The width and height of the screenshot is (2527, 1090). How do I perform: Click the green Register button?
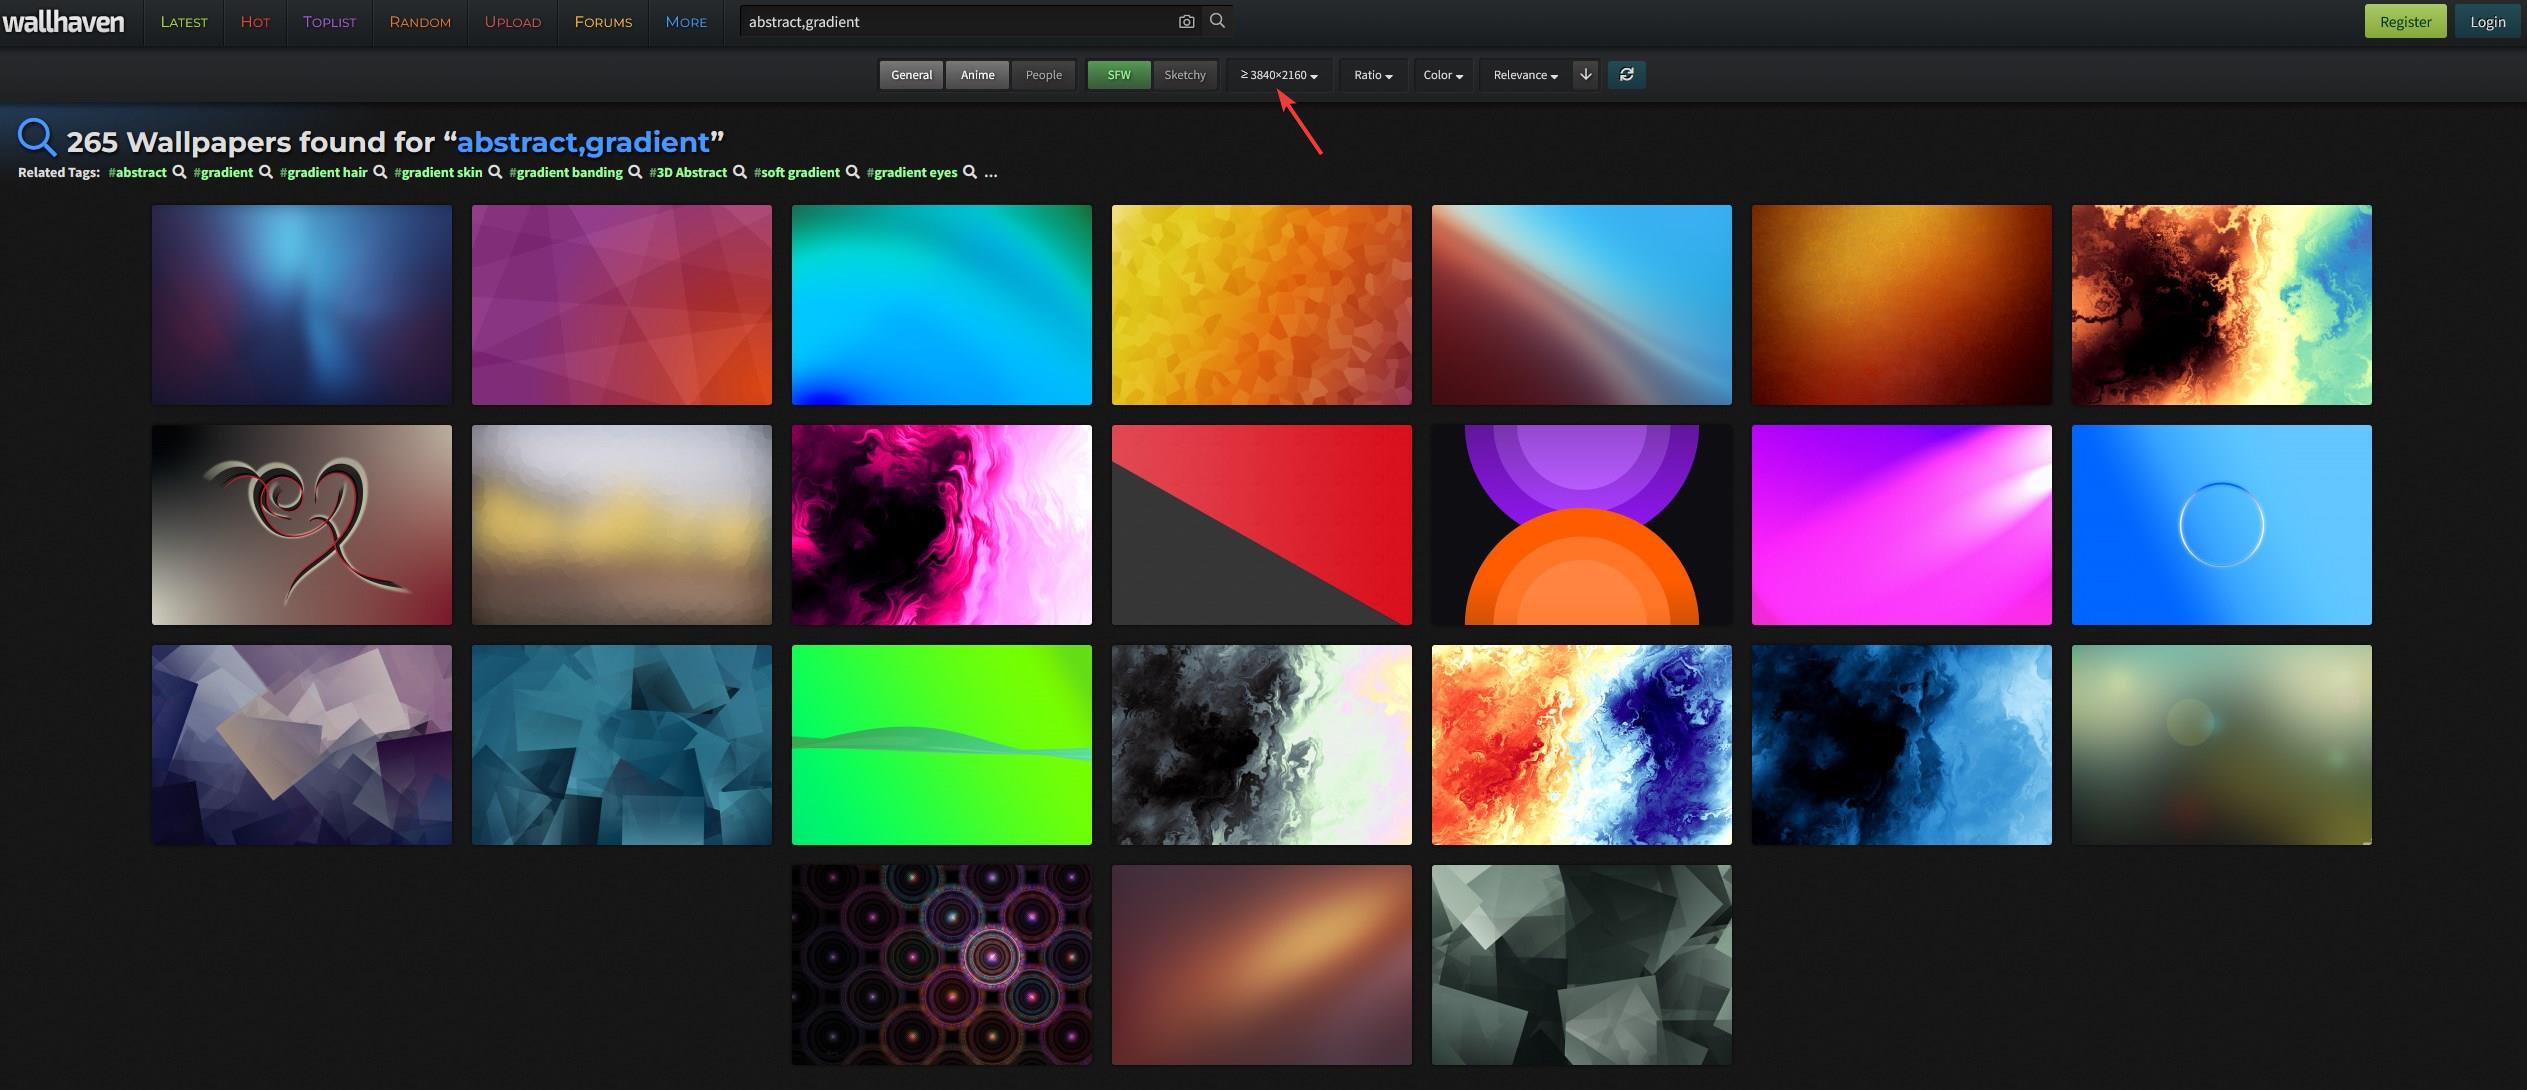click(x=2404, y=22)
